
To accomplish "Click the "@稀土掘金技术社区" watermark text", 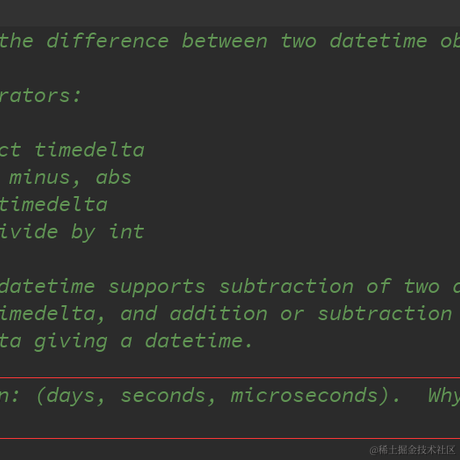I will (x=412, y=450).
